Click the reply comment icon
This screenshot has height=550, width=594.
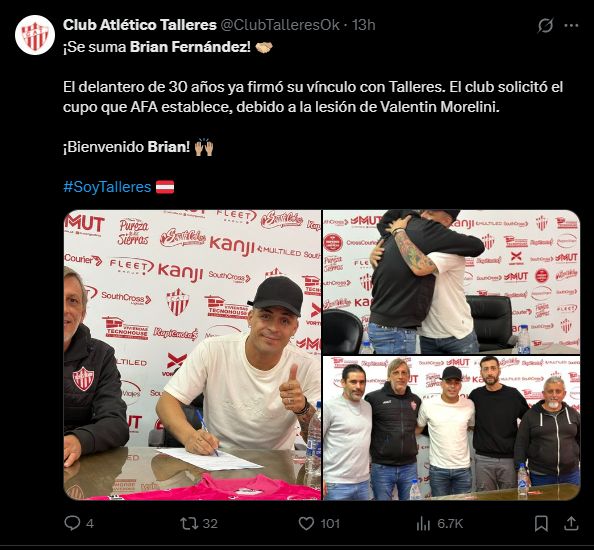click(72, 523)
